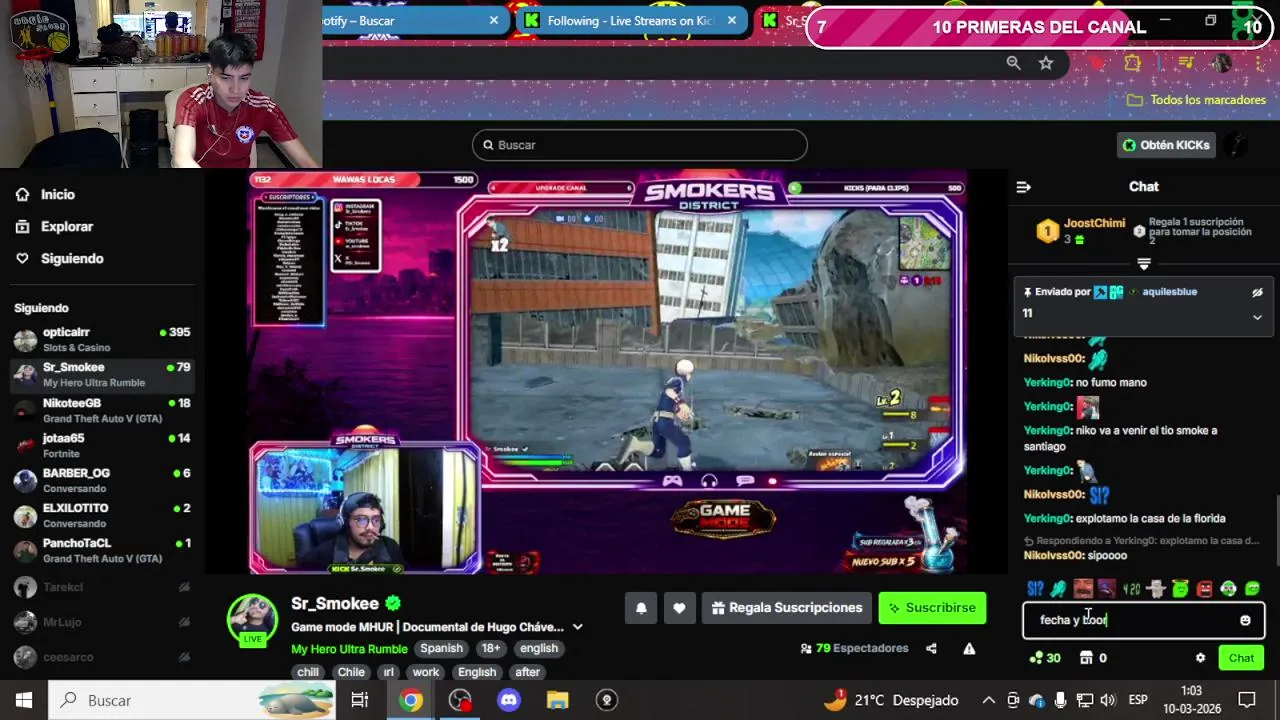Collapse the chat panel with arrow icon
Image resolution: width=1280 pixels, height=720 pixels.
[1023, 187]
